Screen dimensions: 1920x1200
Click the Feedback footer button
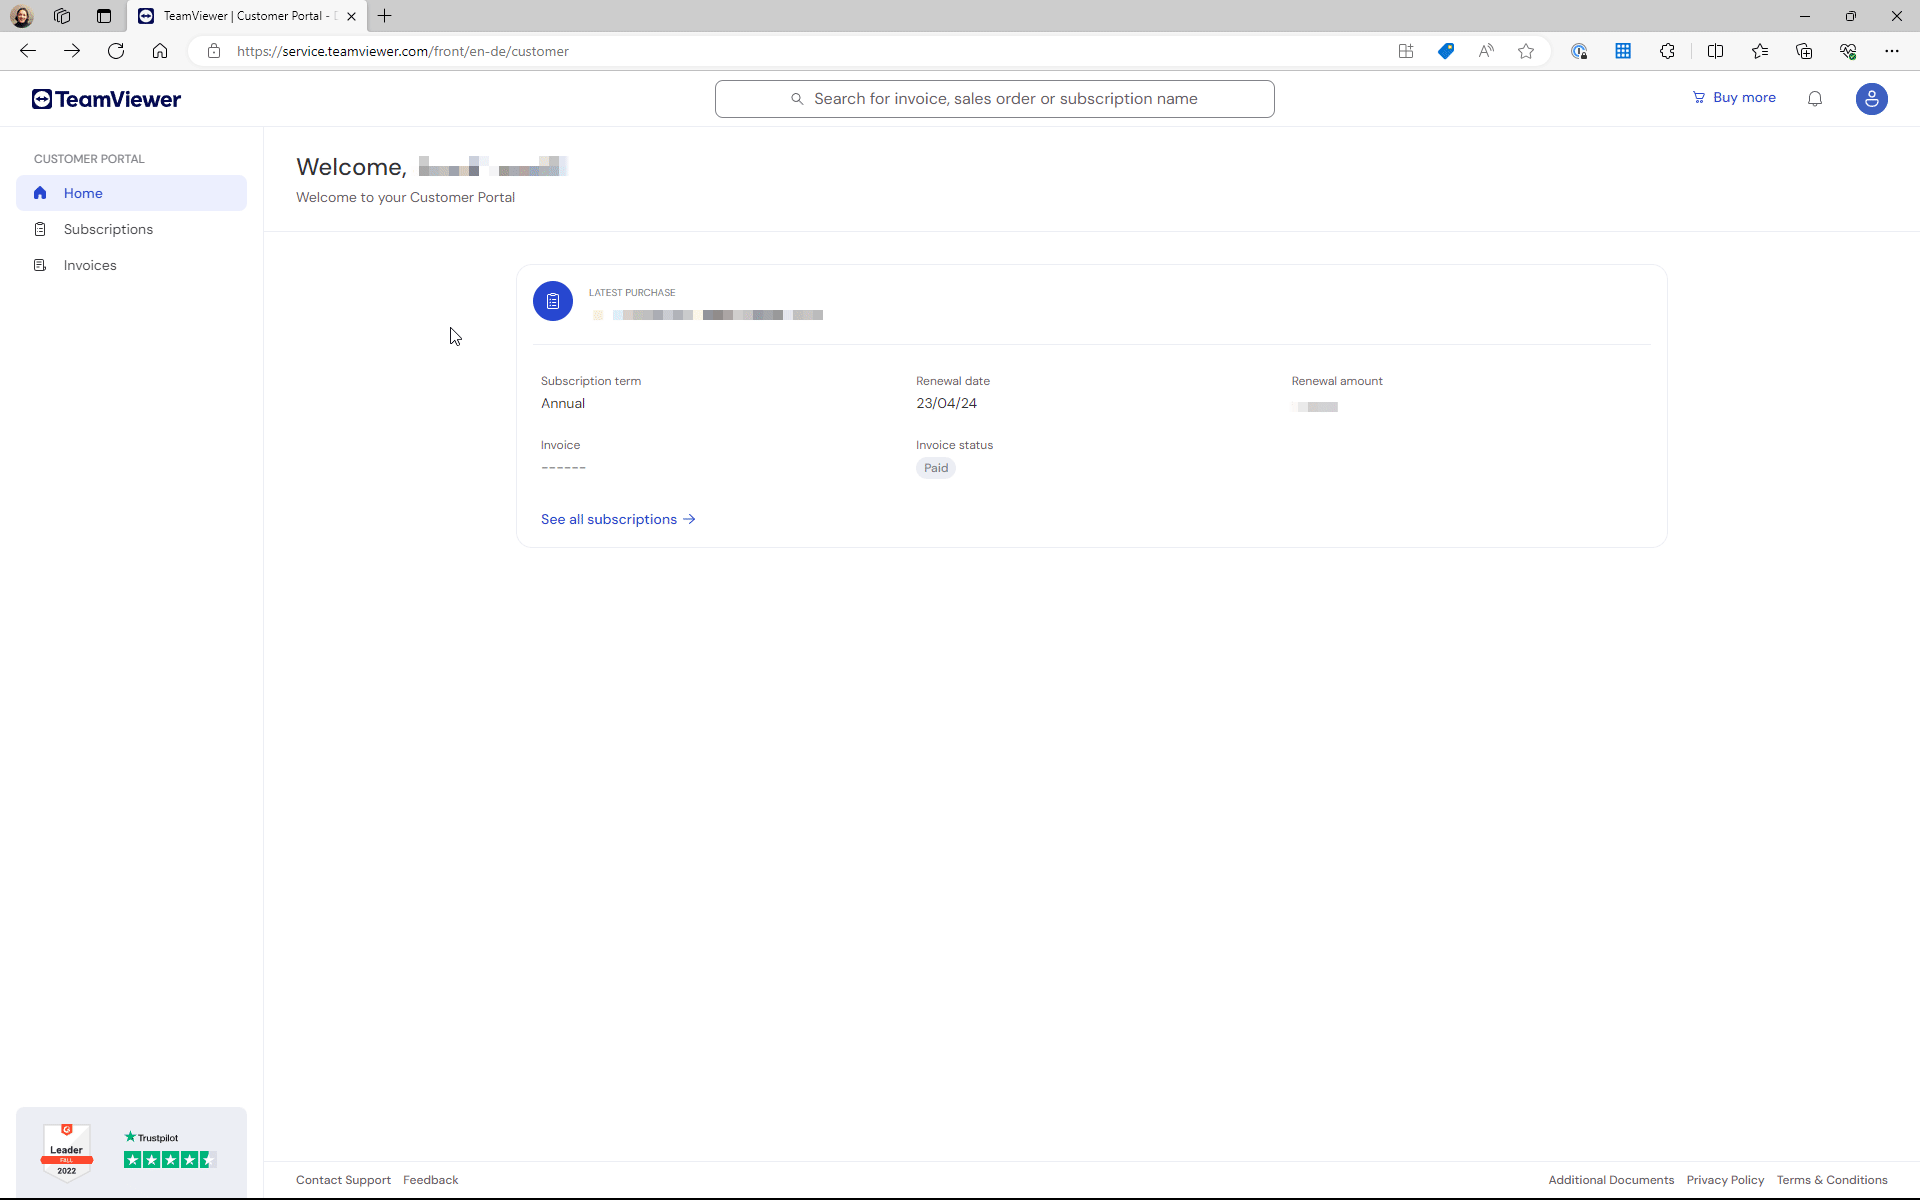(x=430, y=1179)
